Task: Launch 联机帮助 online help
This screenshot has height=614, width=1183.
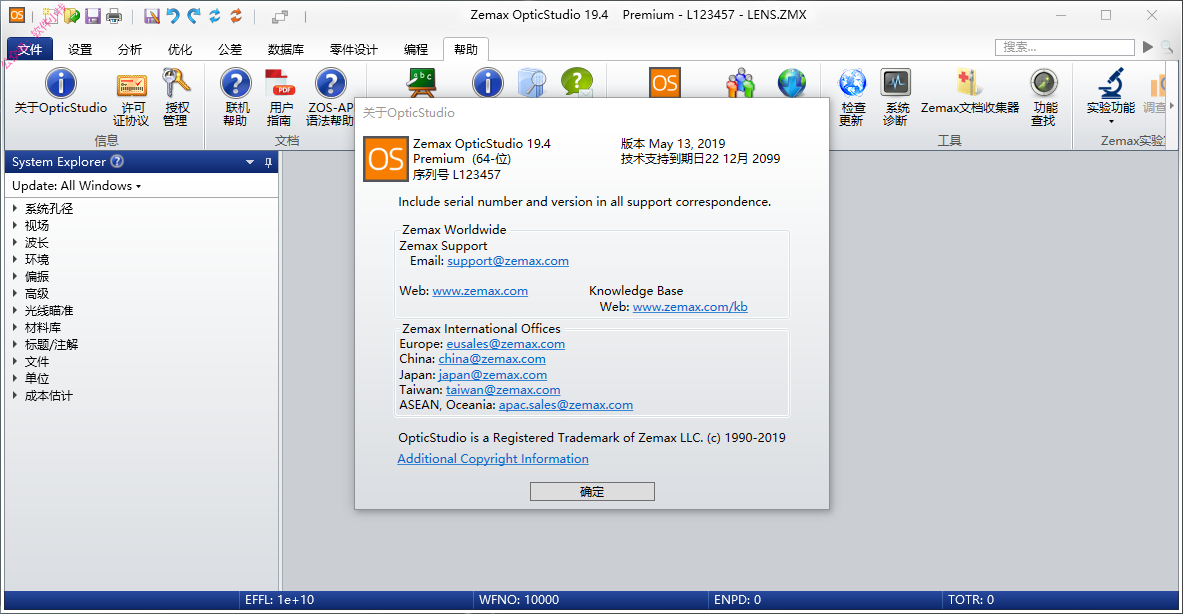Action: coord(235,97)
